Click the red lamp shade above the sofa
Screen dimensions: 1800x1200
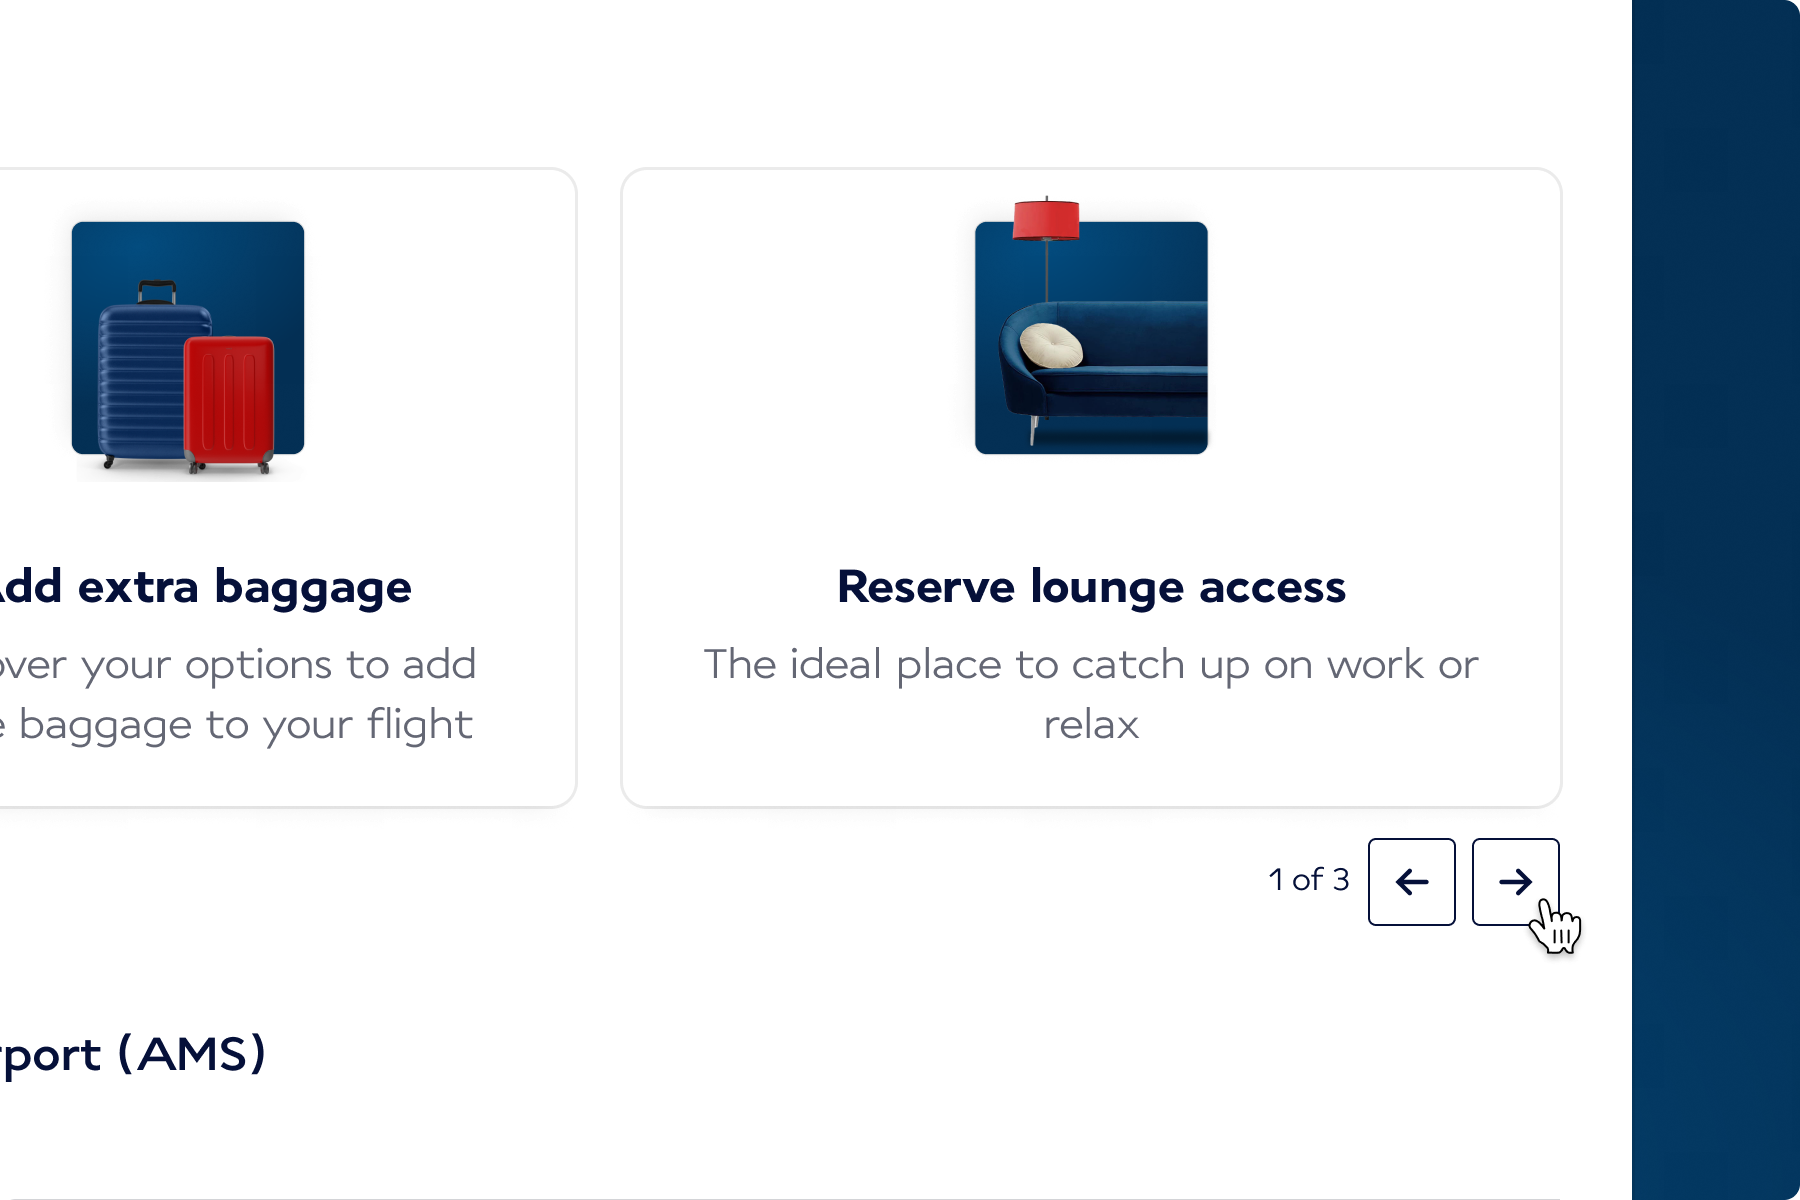(1046, 219)
